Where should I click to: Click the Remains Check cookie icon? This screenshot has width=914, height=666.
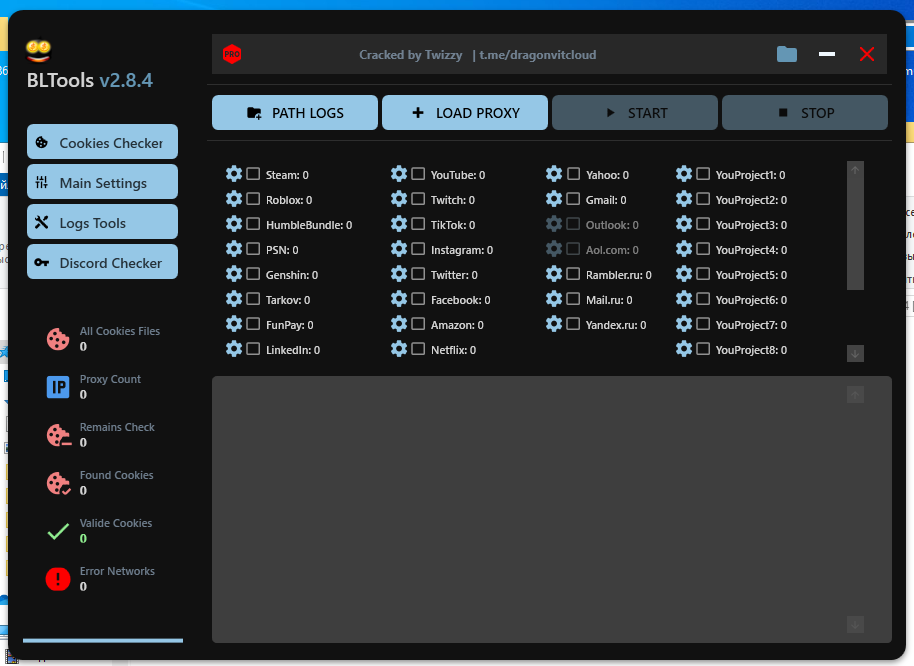click(58, 435)
